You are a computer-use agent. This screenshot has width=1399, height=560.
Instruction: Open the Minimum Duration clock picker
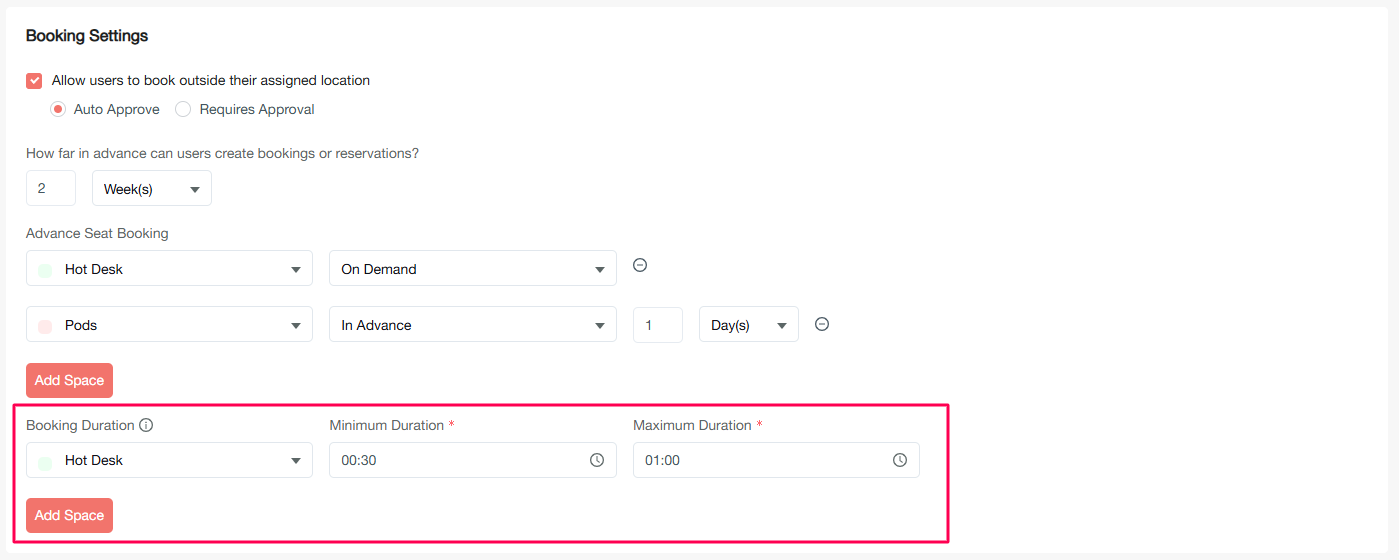597,460
